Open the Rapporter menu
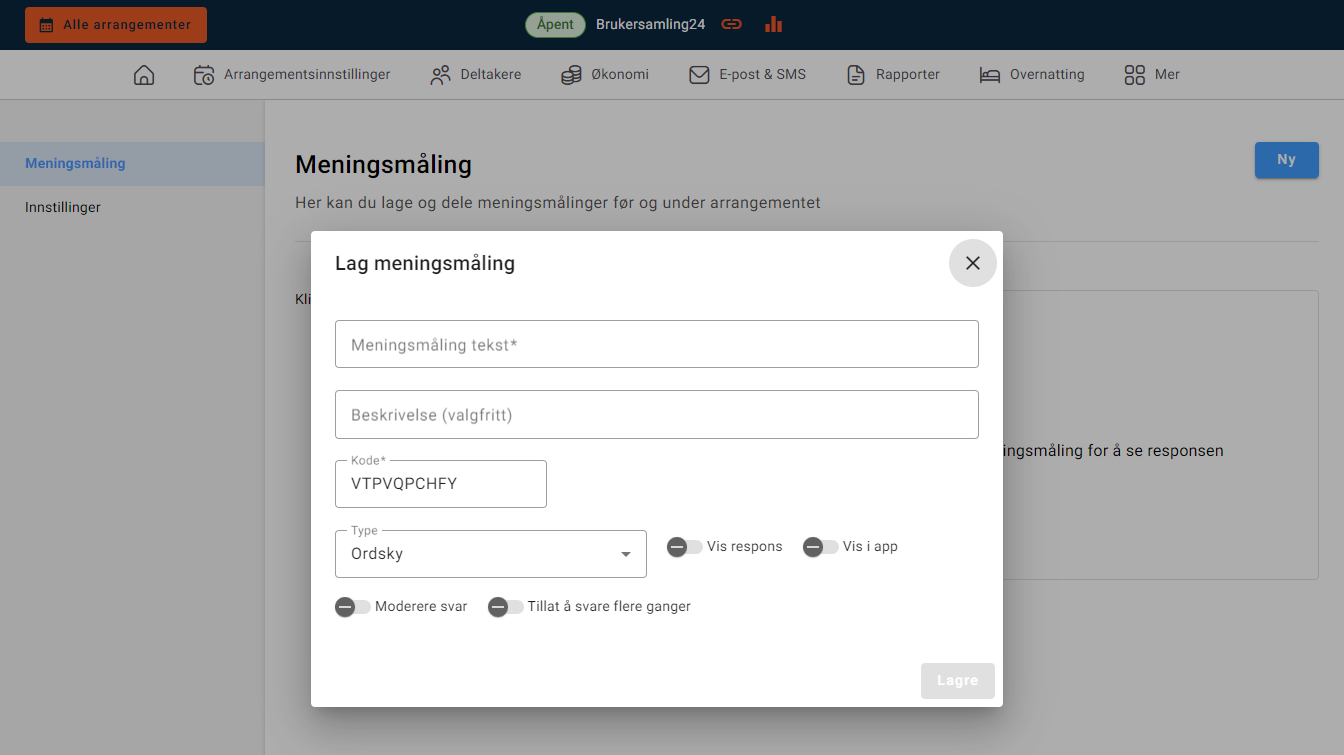The image size is (1344, 755). click(893, 75)
